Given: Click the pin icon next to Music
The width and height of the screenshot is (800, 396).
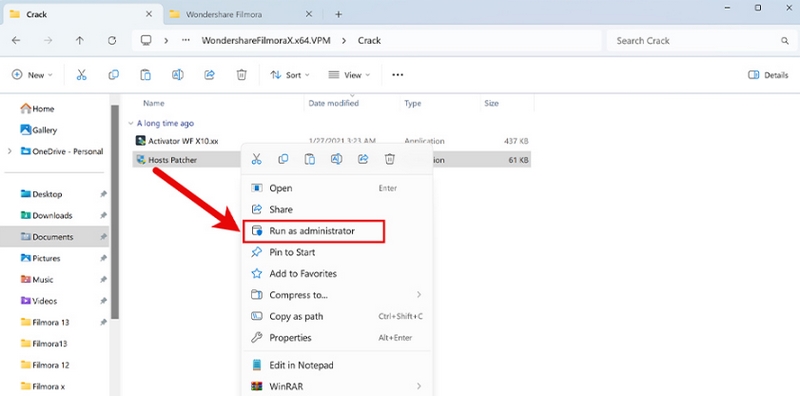Looking at the screenshot, I should coord(103,280).
